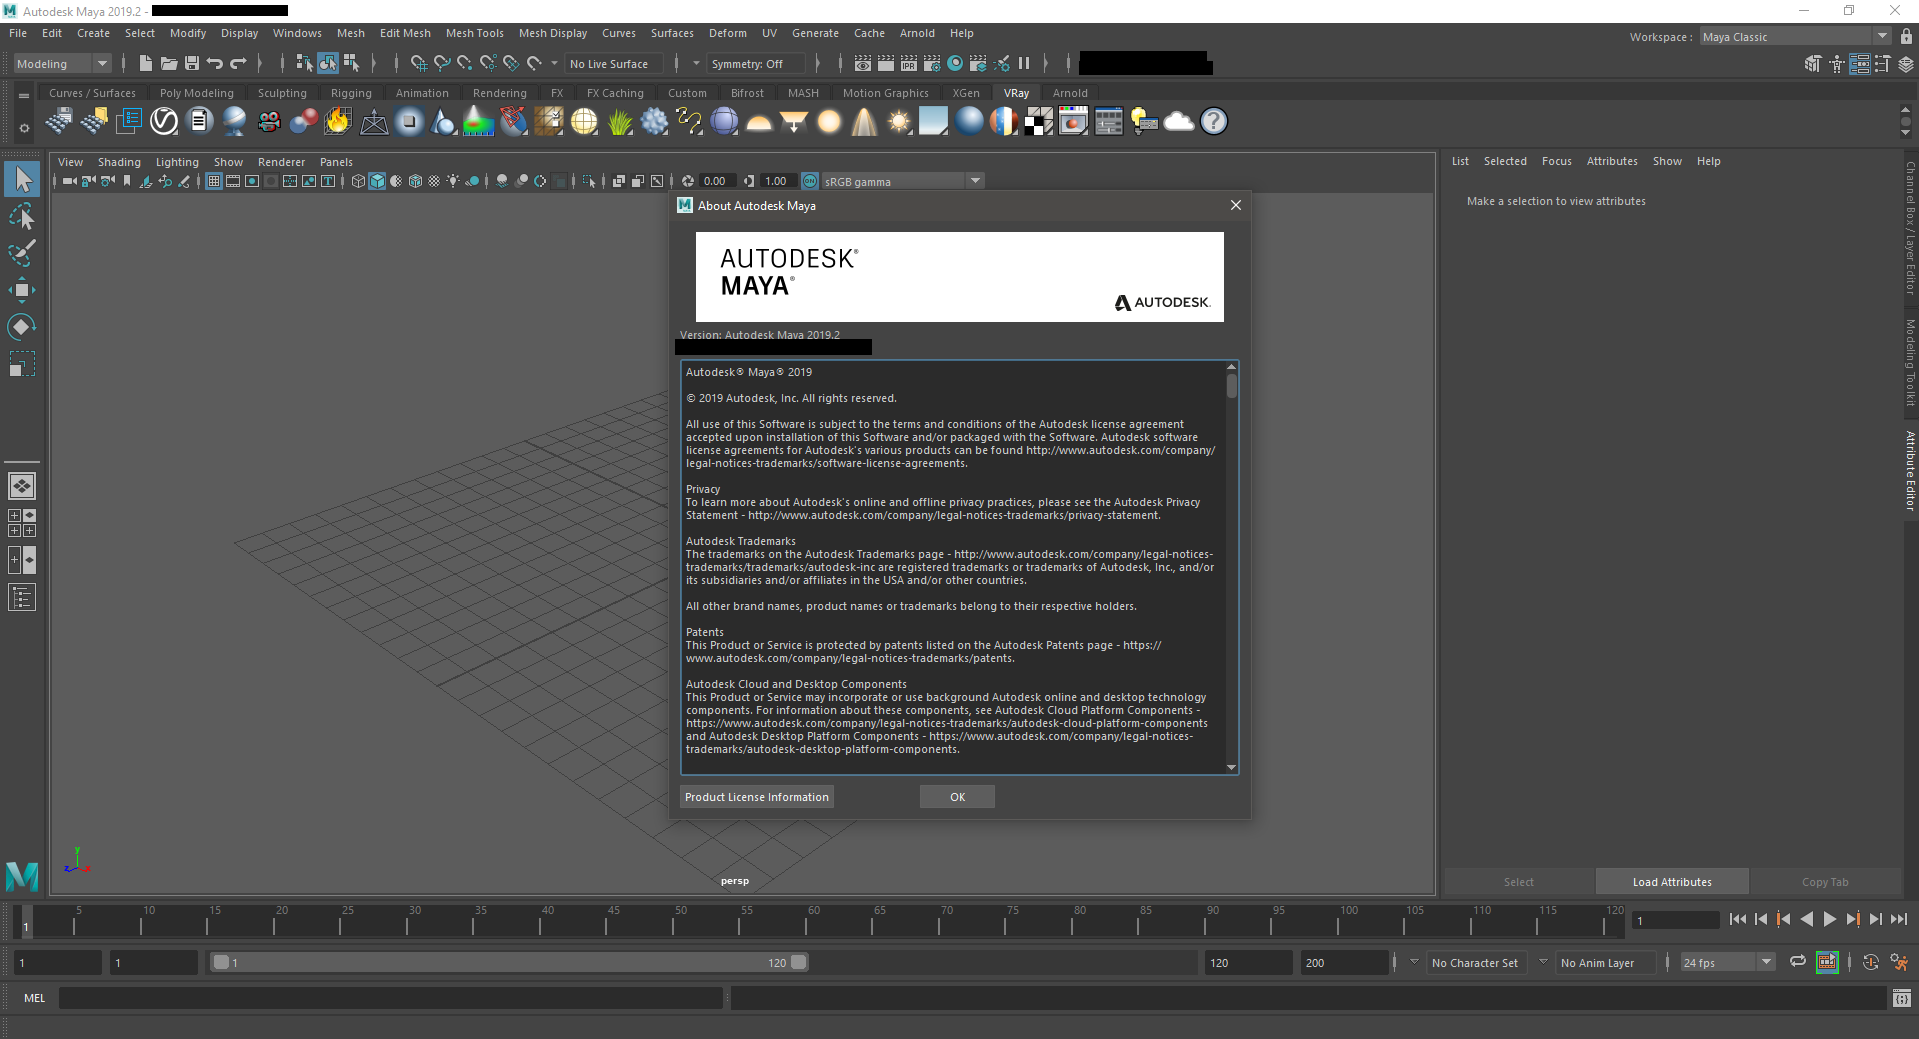1919x1039 pixels.
Task: Open the Render View clapperboard icon
Action: 863,63
